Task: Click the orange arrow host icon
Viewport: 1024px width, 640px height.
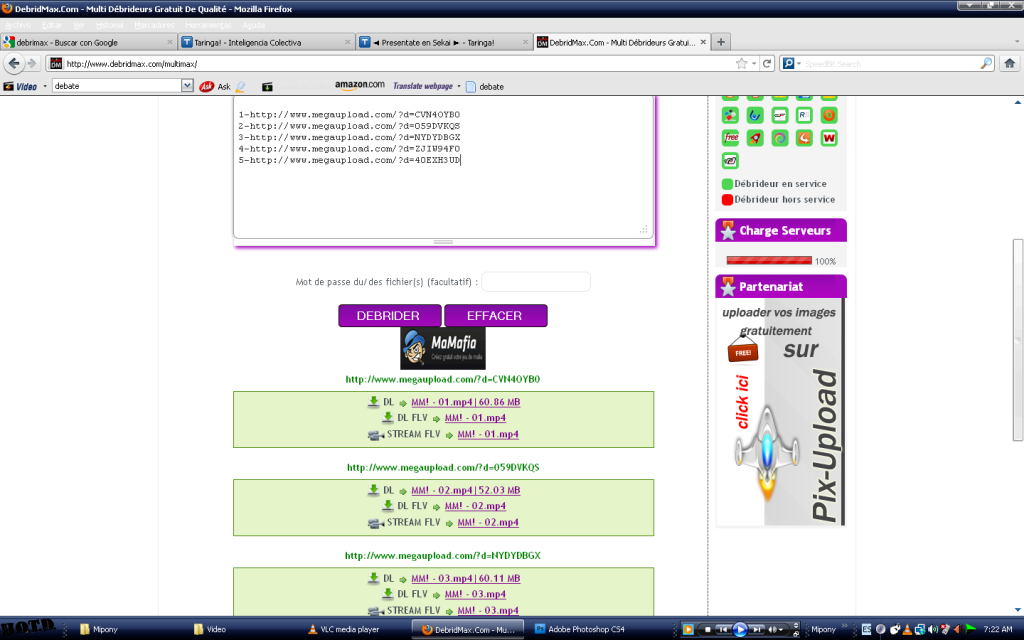Action: pyautogui.click(x=804, y=138)
